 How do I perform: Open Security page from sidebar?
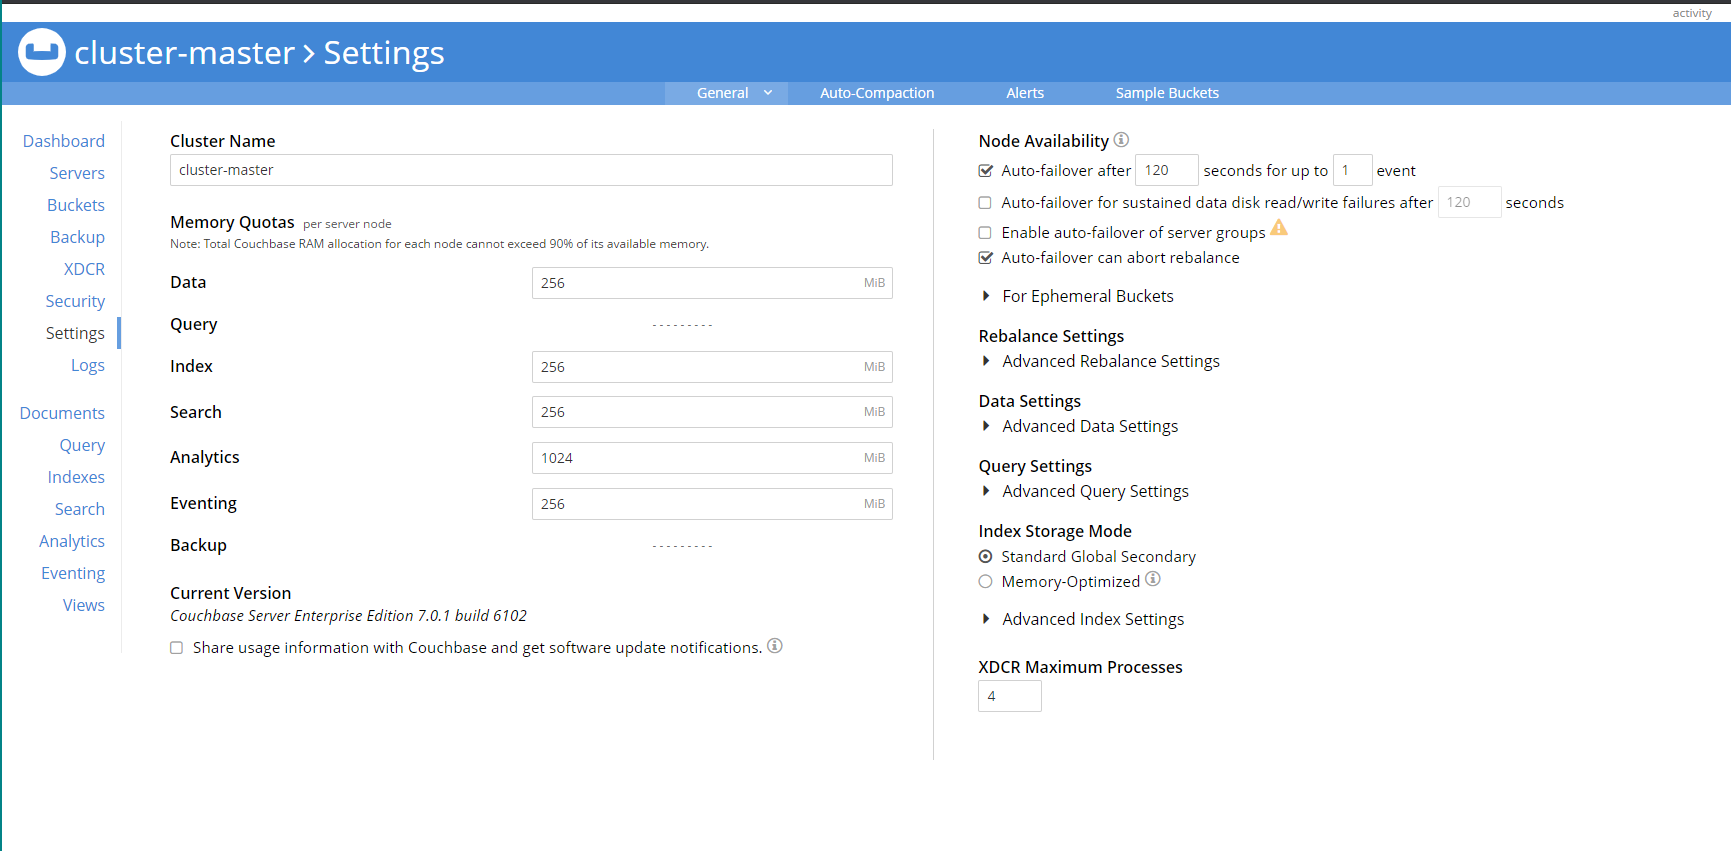(75, 301)
